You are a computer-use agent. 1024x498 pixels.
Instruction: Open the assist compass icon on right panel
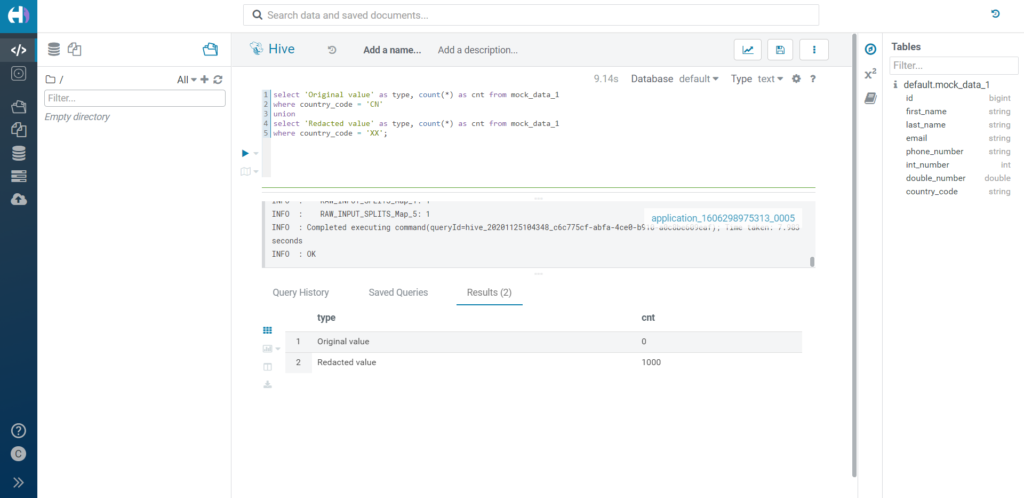tap(870, 49)
